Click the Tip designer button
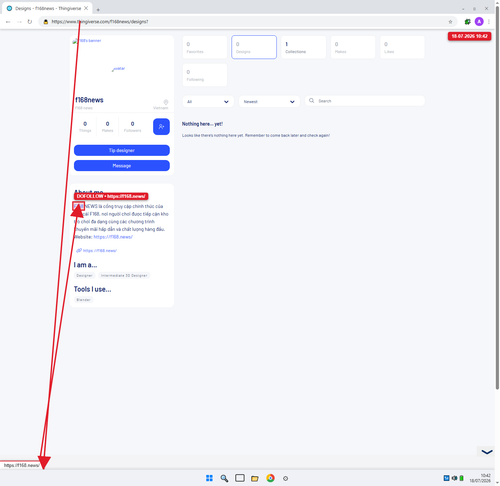Viewport: 500px width, 486px height. [122, 150]
